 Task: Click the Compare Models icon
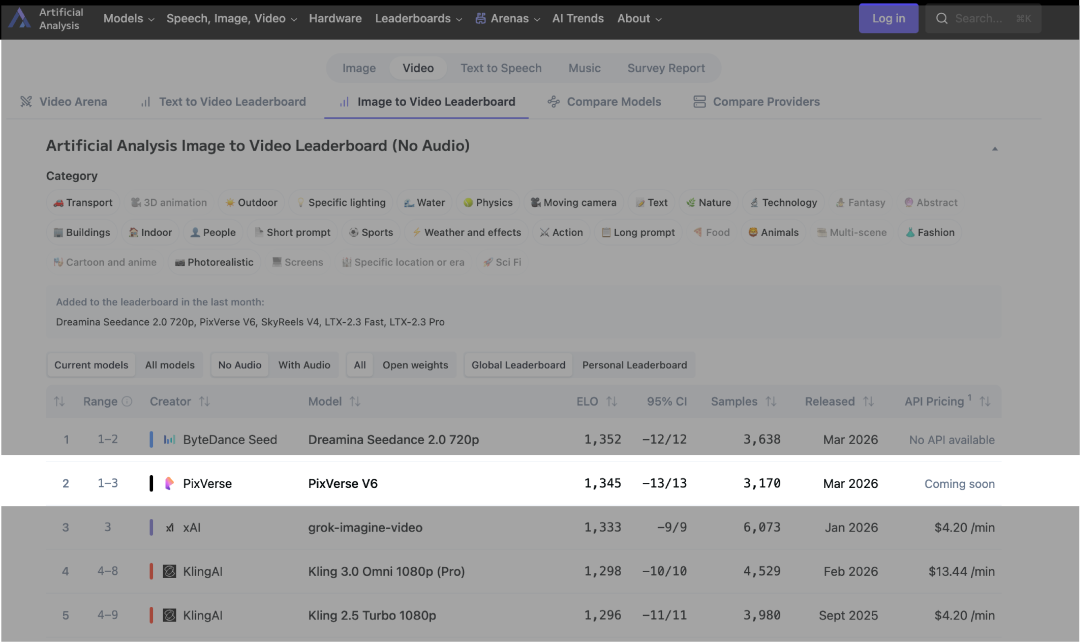553,102
